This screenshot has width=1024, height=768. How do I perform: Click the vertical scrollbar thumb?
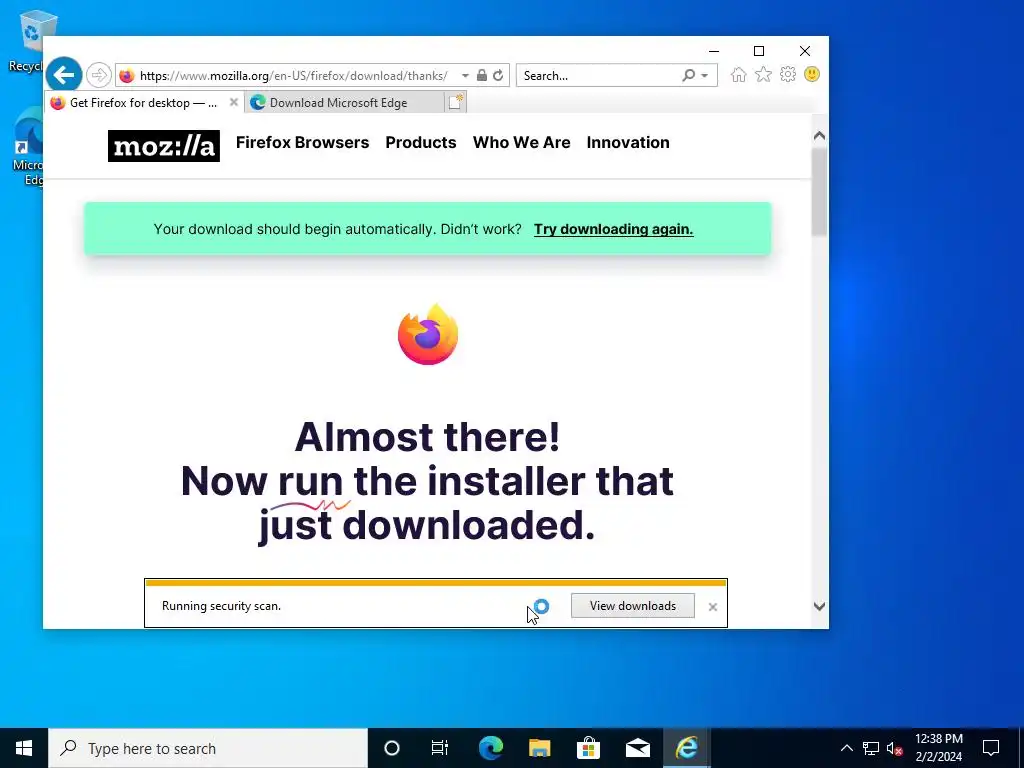819,191
